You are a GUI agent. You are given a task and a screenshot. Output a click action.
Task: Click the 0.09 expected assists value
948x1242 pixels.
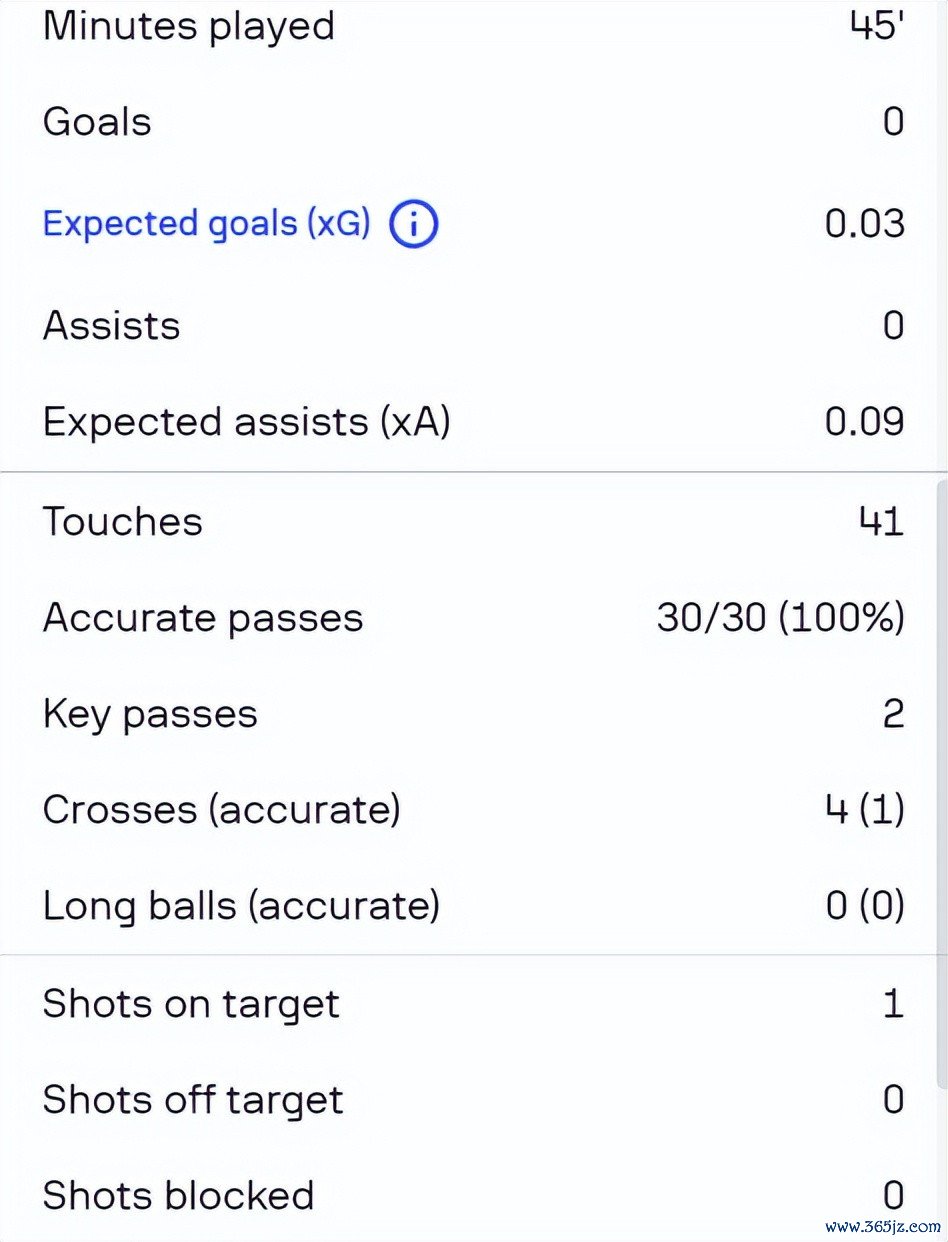[x=864, y=422]
